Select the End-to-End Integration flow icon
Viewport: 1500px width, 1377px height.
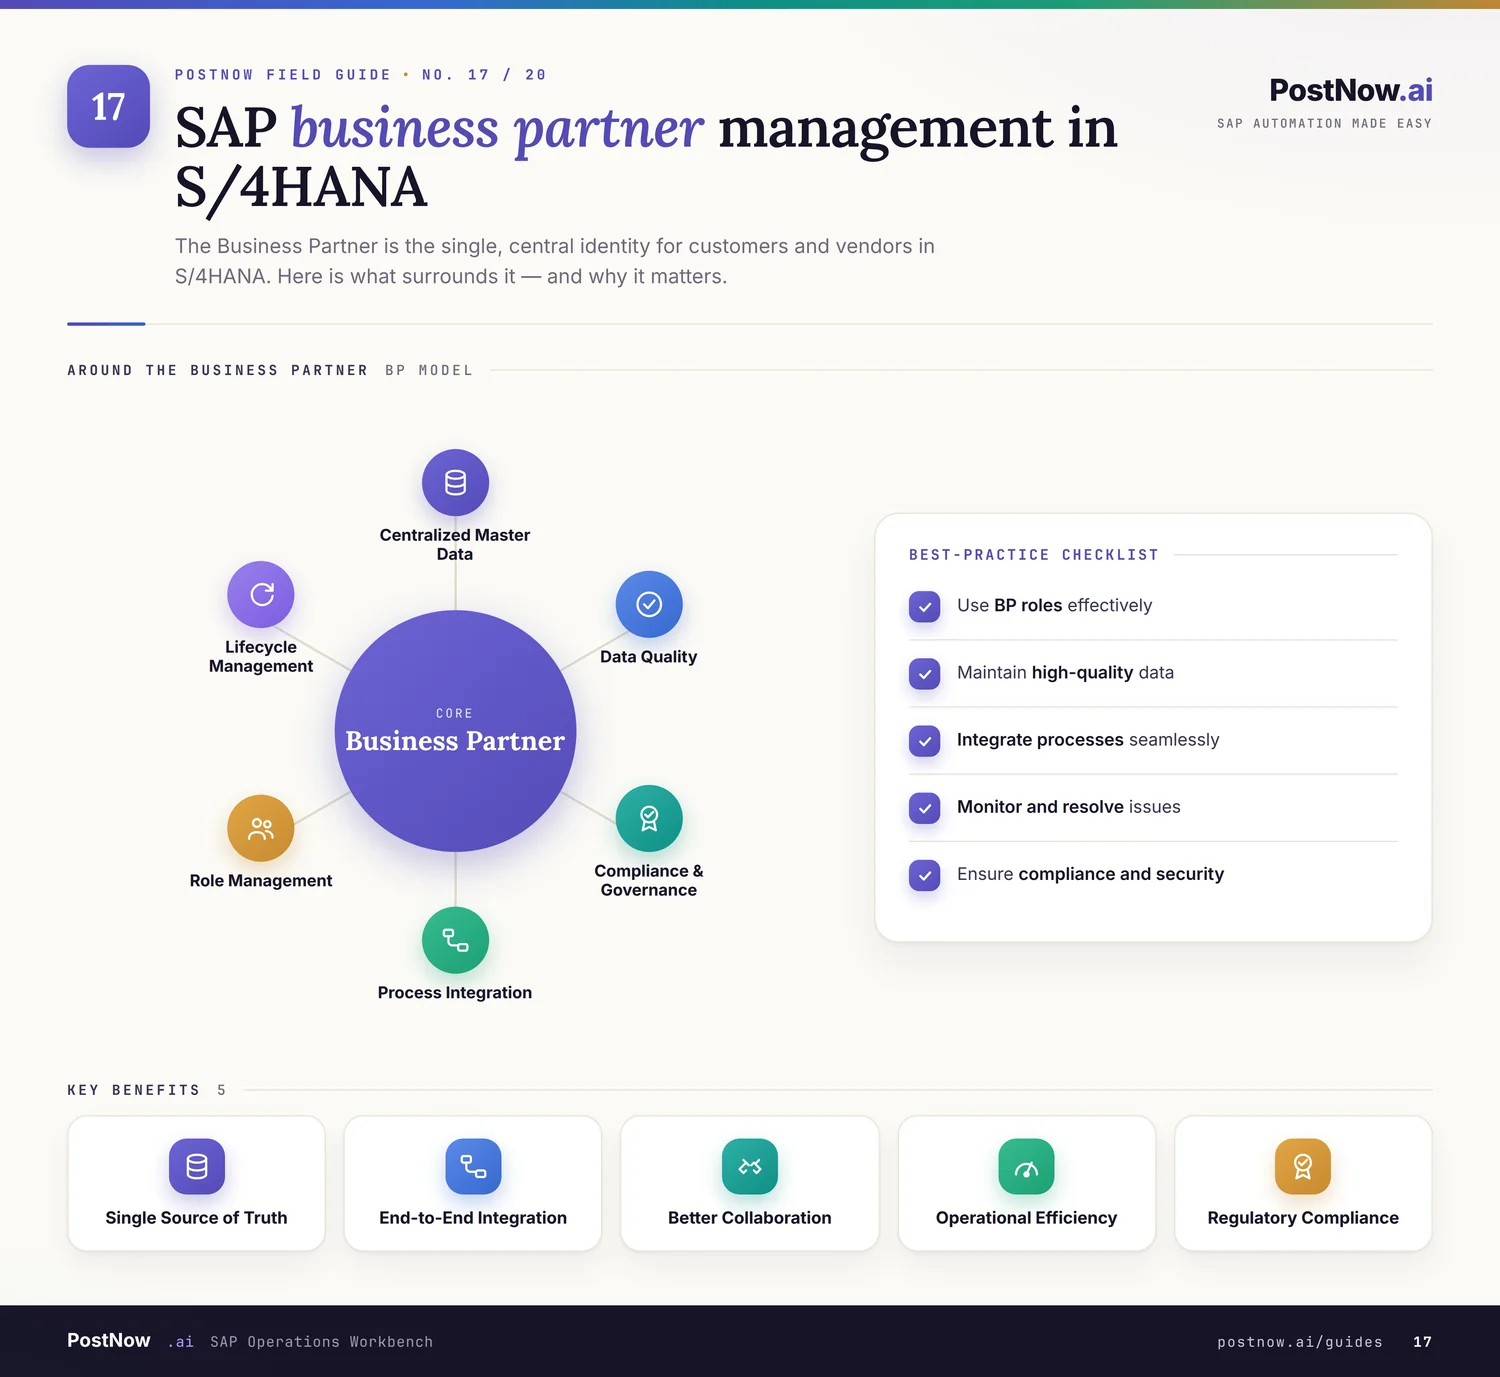473,1166
